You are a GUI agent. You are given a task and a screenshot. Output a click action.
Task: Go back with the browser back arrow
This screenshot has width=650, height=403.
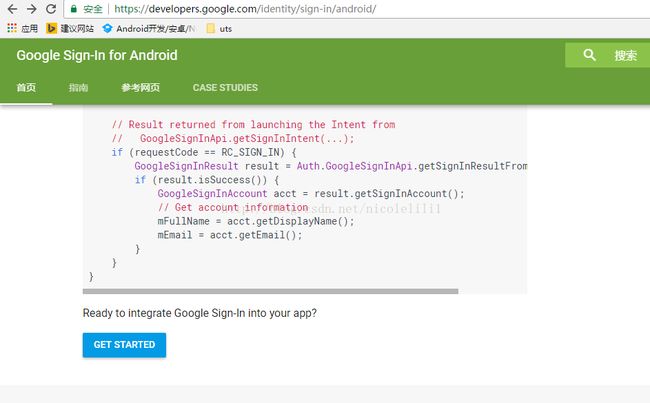[12, 9]
